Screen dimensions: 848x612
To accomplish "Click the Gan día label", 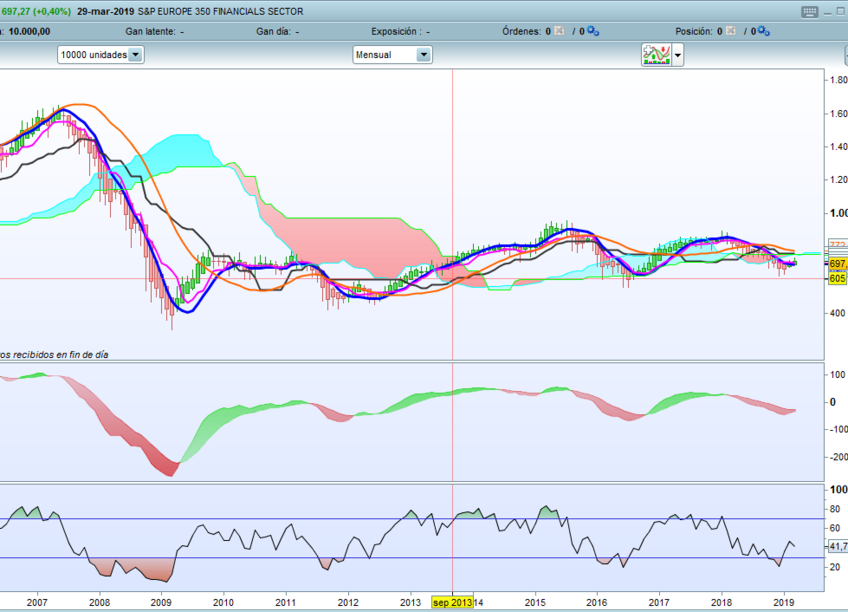I will click(x=273, y=31).
